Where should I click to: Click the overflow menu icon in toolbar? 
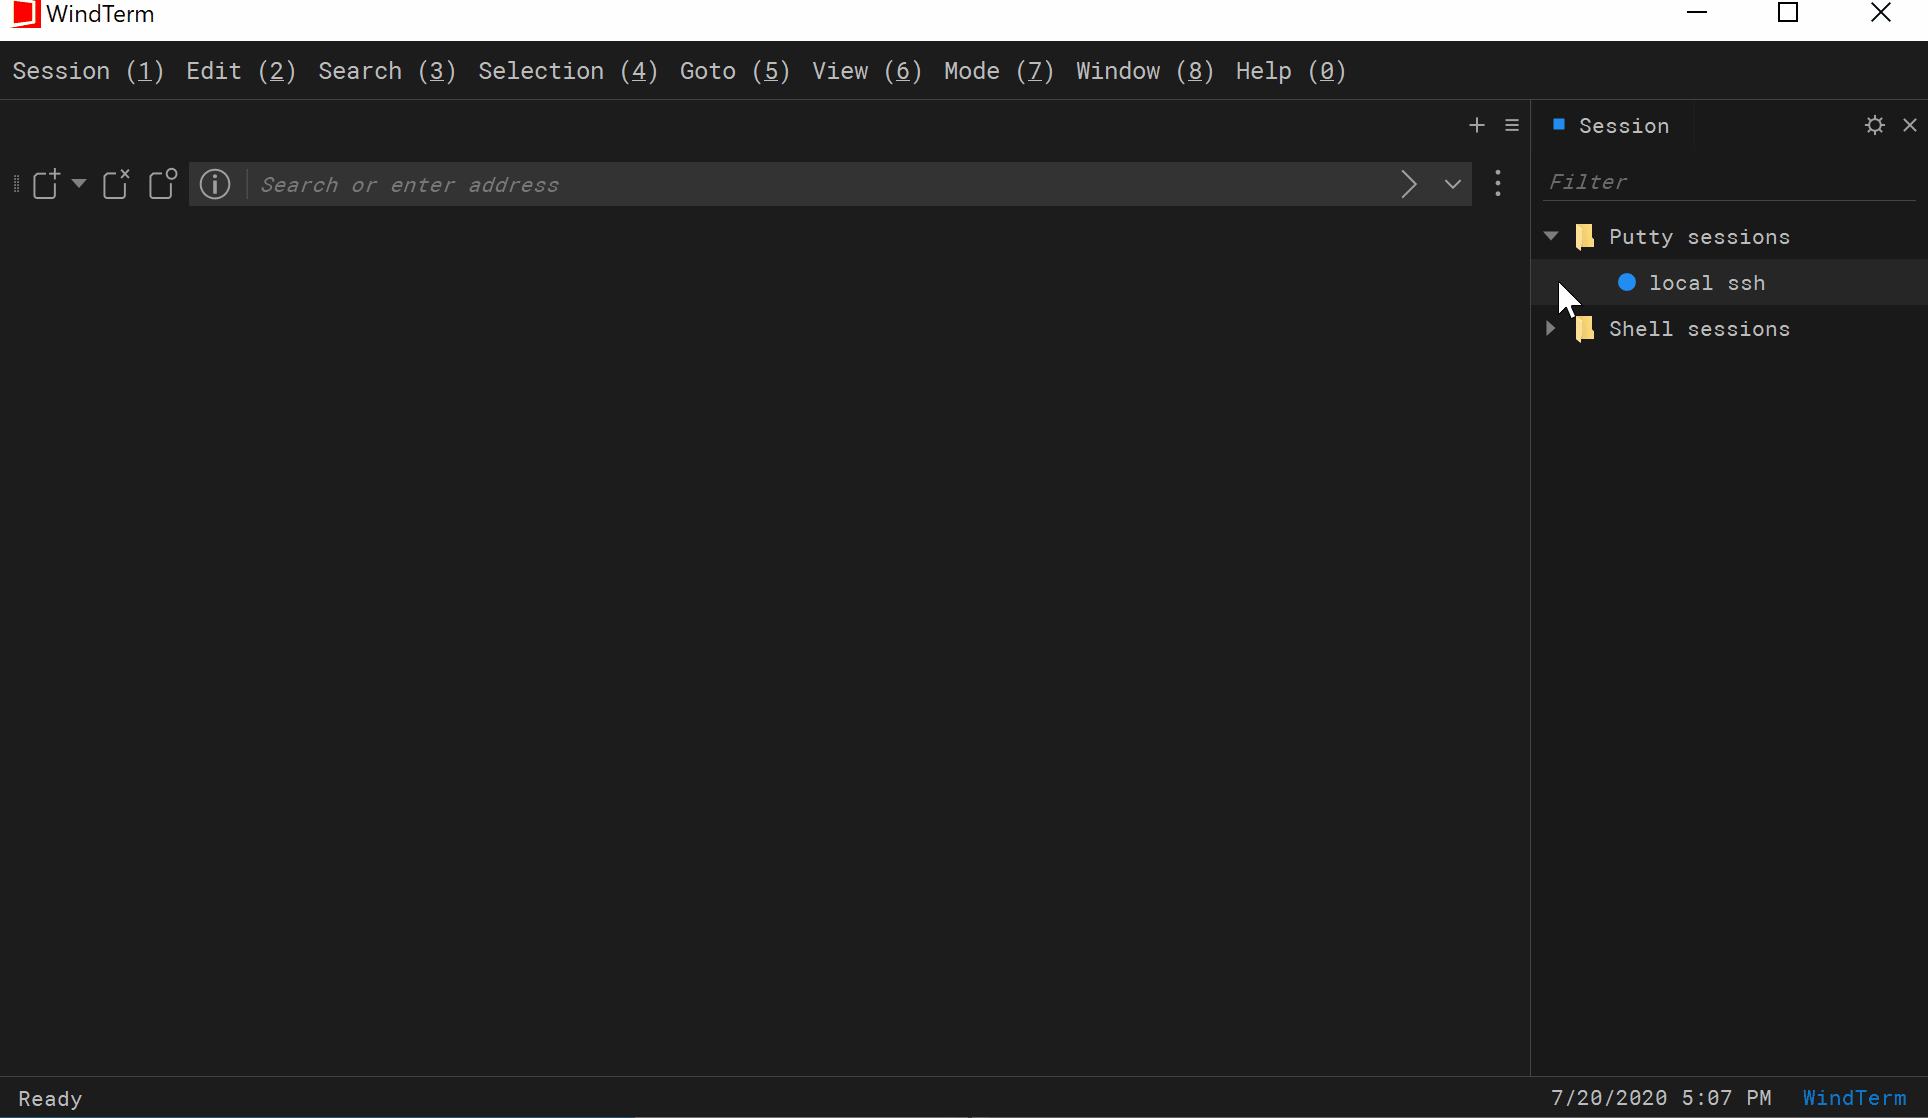tap(1498, 184)
